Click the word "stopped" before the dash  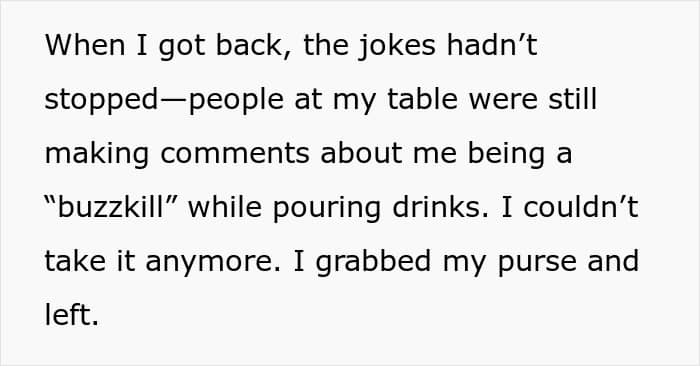pos(101,100)
